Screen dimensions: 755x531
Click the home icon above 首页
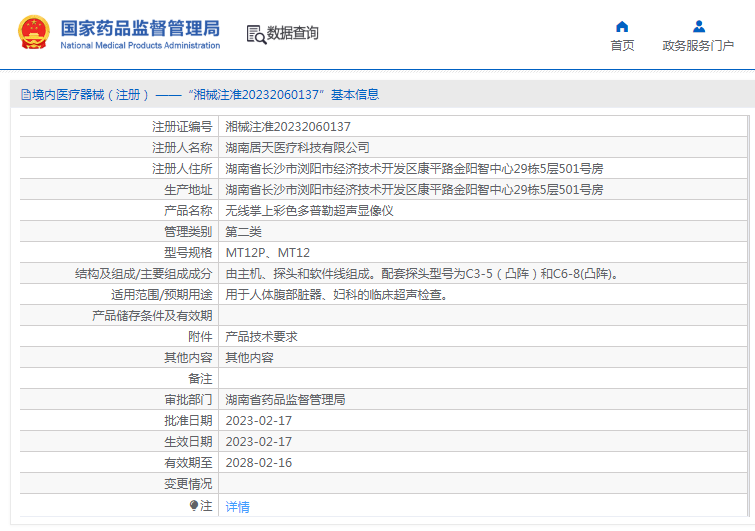click(x=622, y=26)
